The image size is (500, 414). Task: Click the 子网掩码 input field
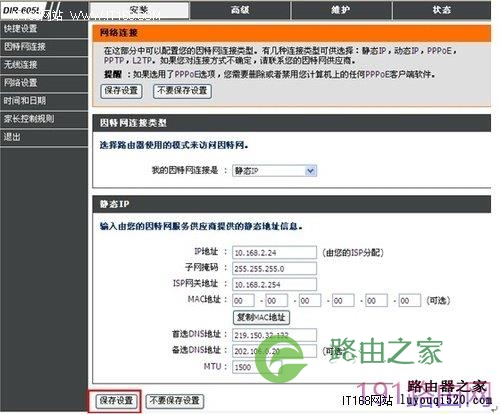point(274,269)
